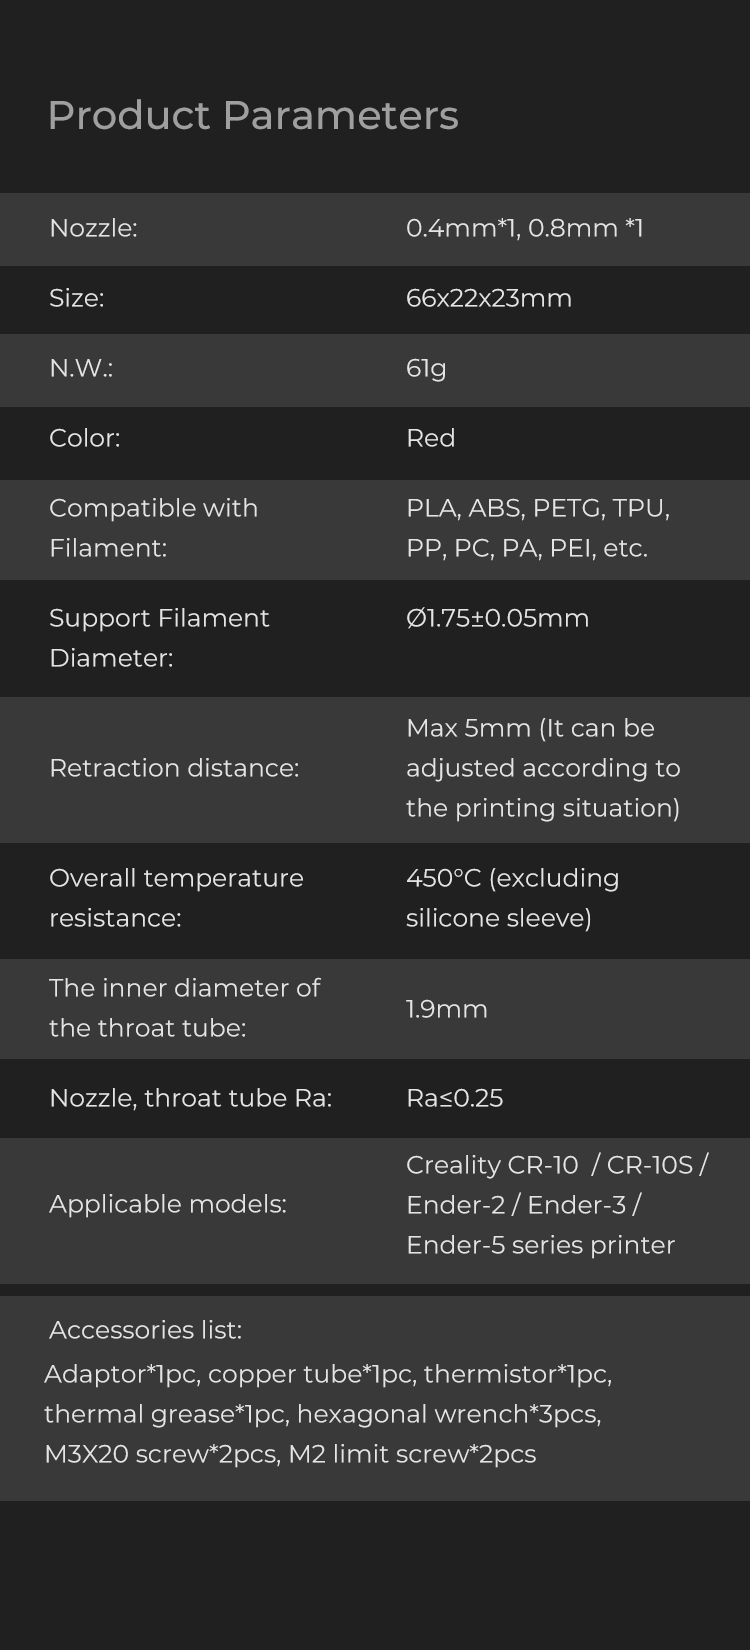Click the Creality CR-10 applicable models text
This screenshot has height=1650, width=750.
click(556, 1205)
